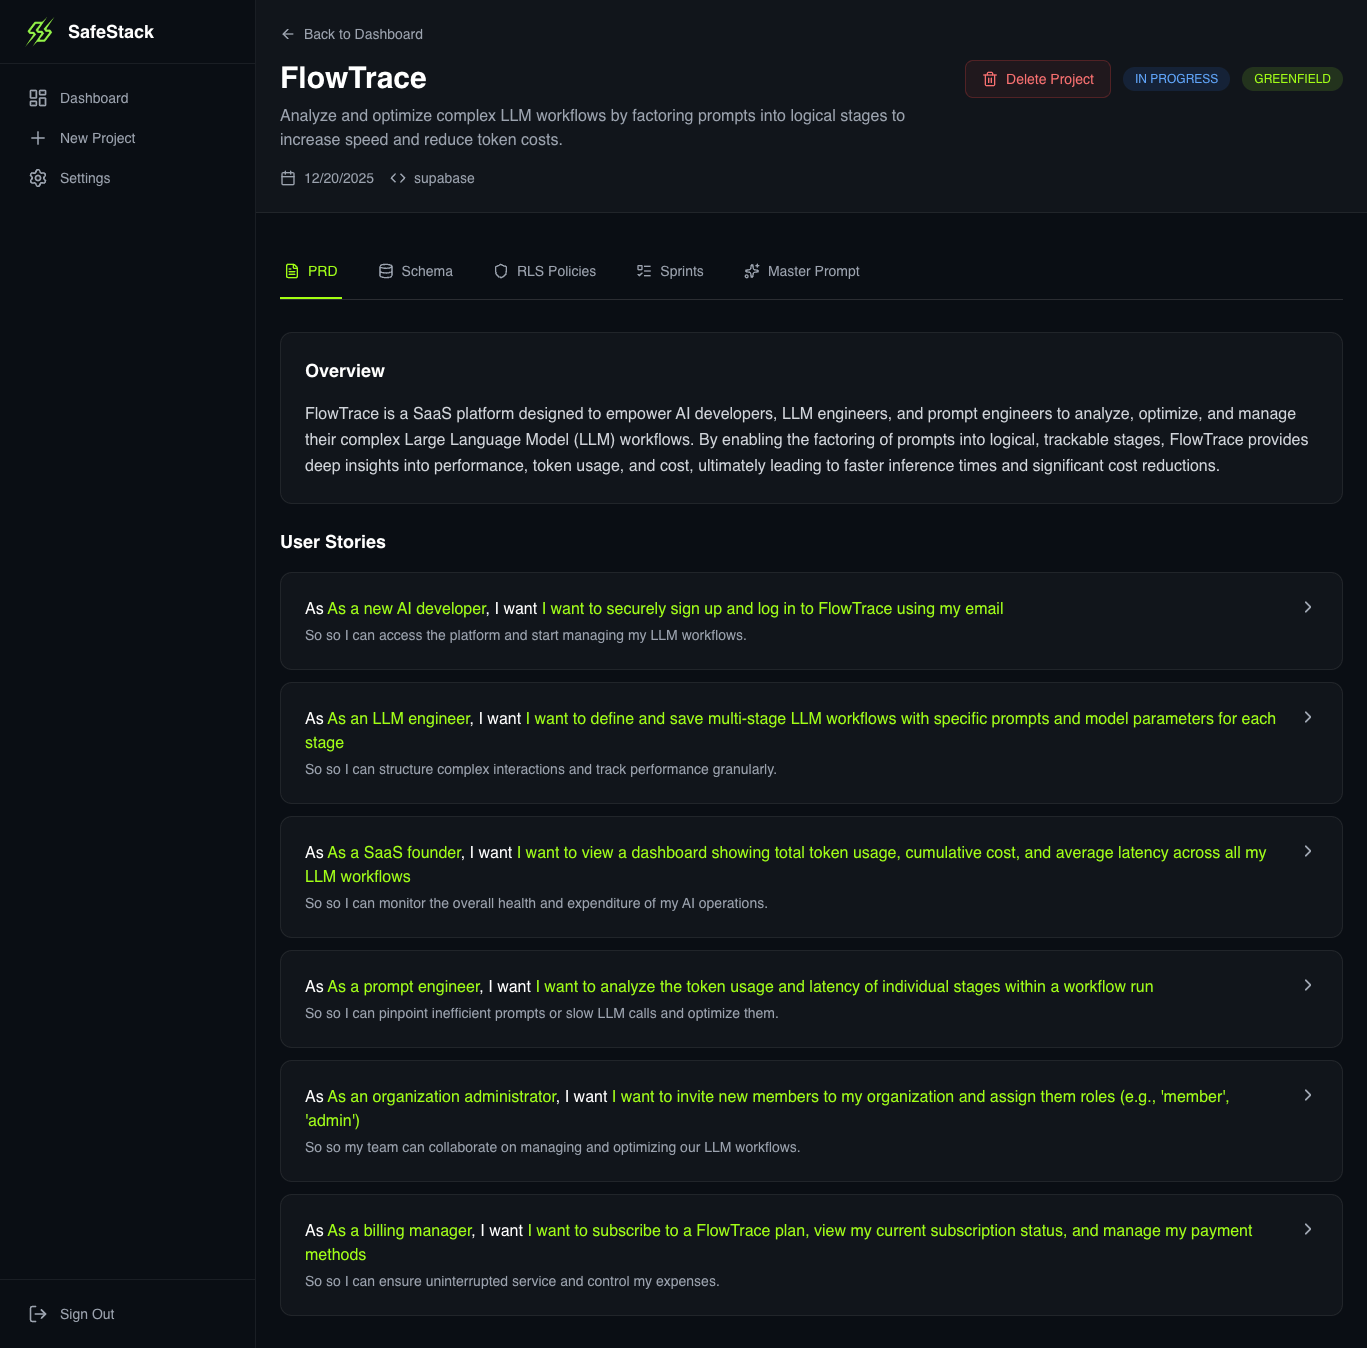The height and width of the screenshot is (1348, 1367).
Task: Click the shield icon on RLS Policies tab
Action: [x=500, y=271]
